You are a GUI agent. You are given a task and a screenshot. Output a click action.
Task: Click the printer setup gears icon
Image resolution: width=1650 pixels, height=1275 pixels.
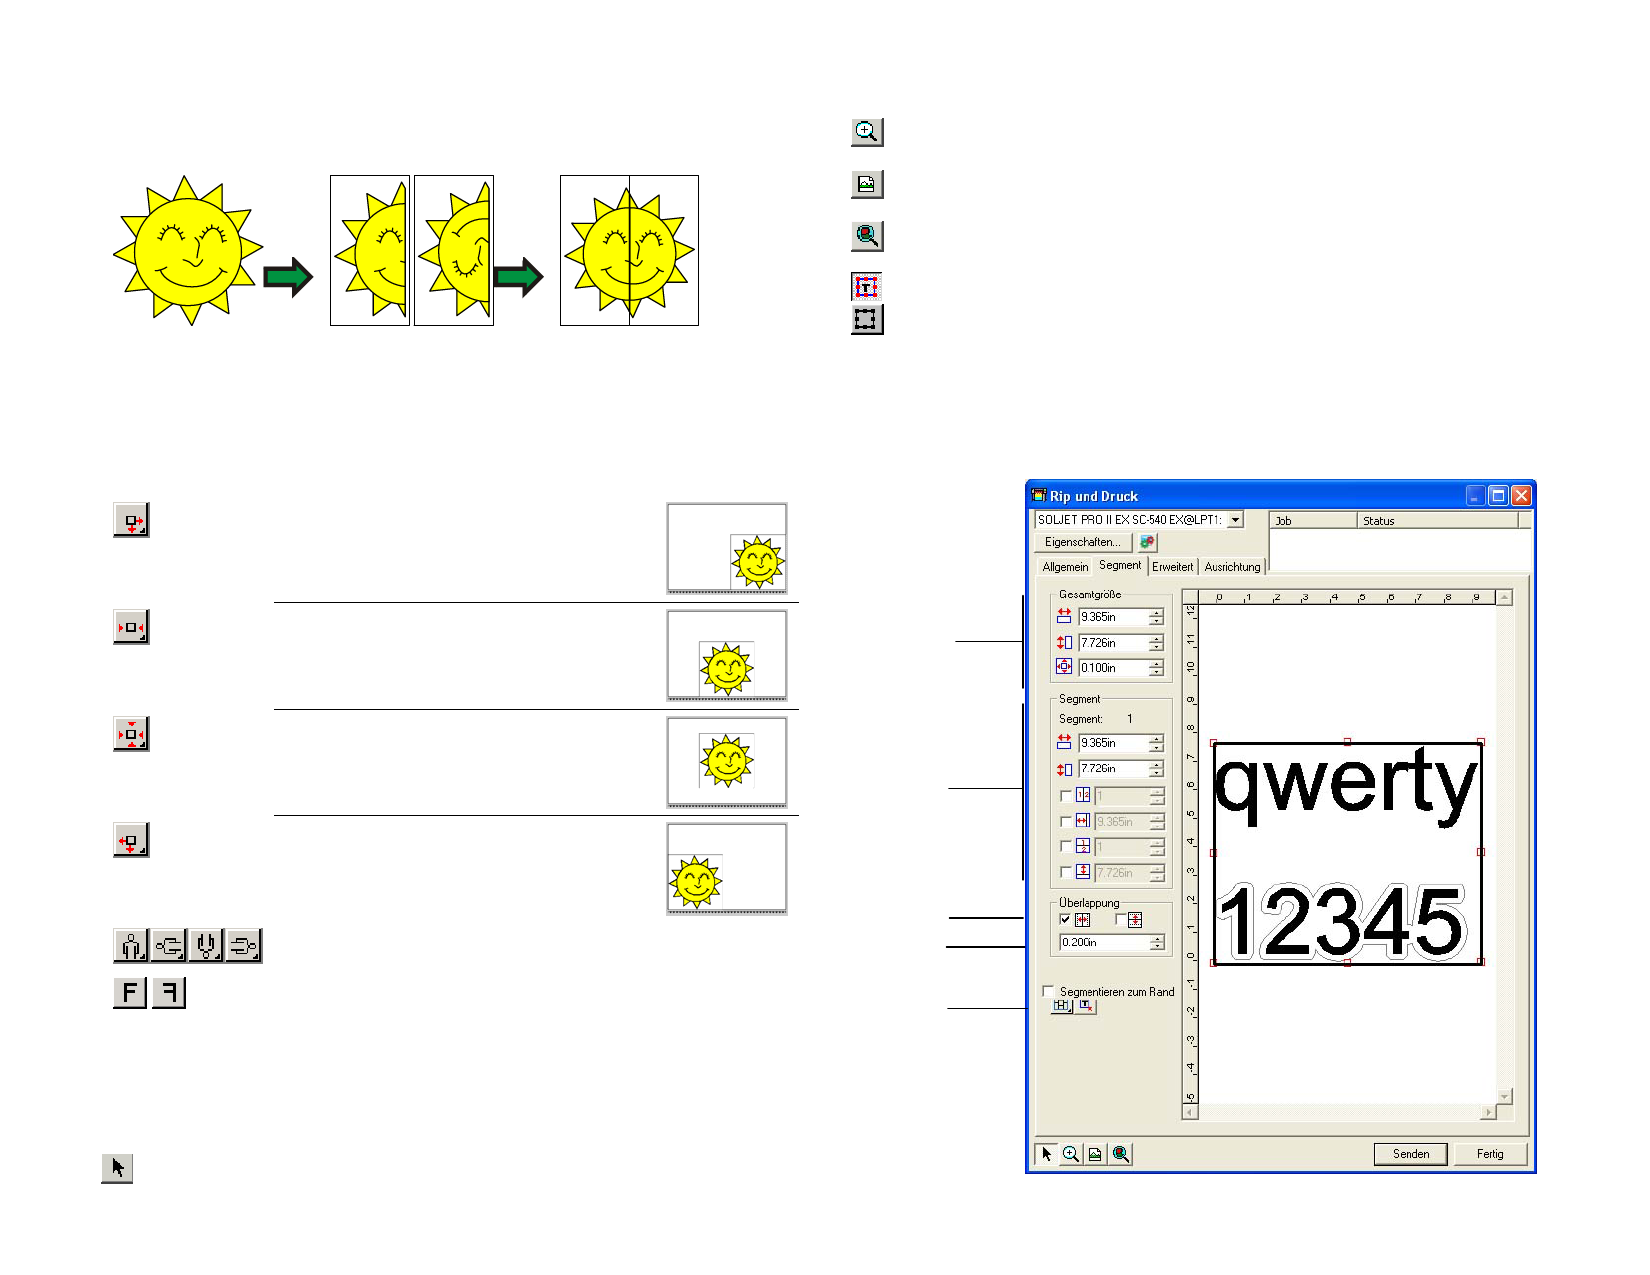click(x=1147, y=542)
